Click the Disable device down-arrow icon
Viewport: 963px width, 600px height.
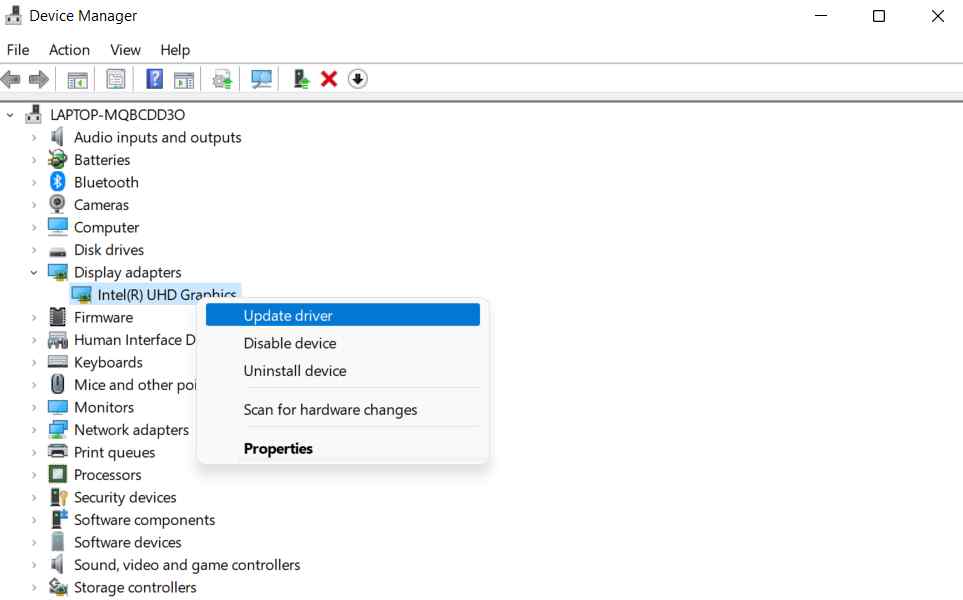point(357,79)
